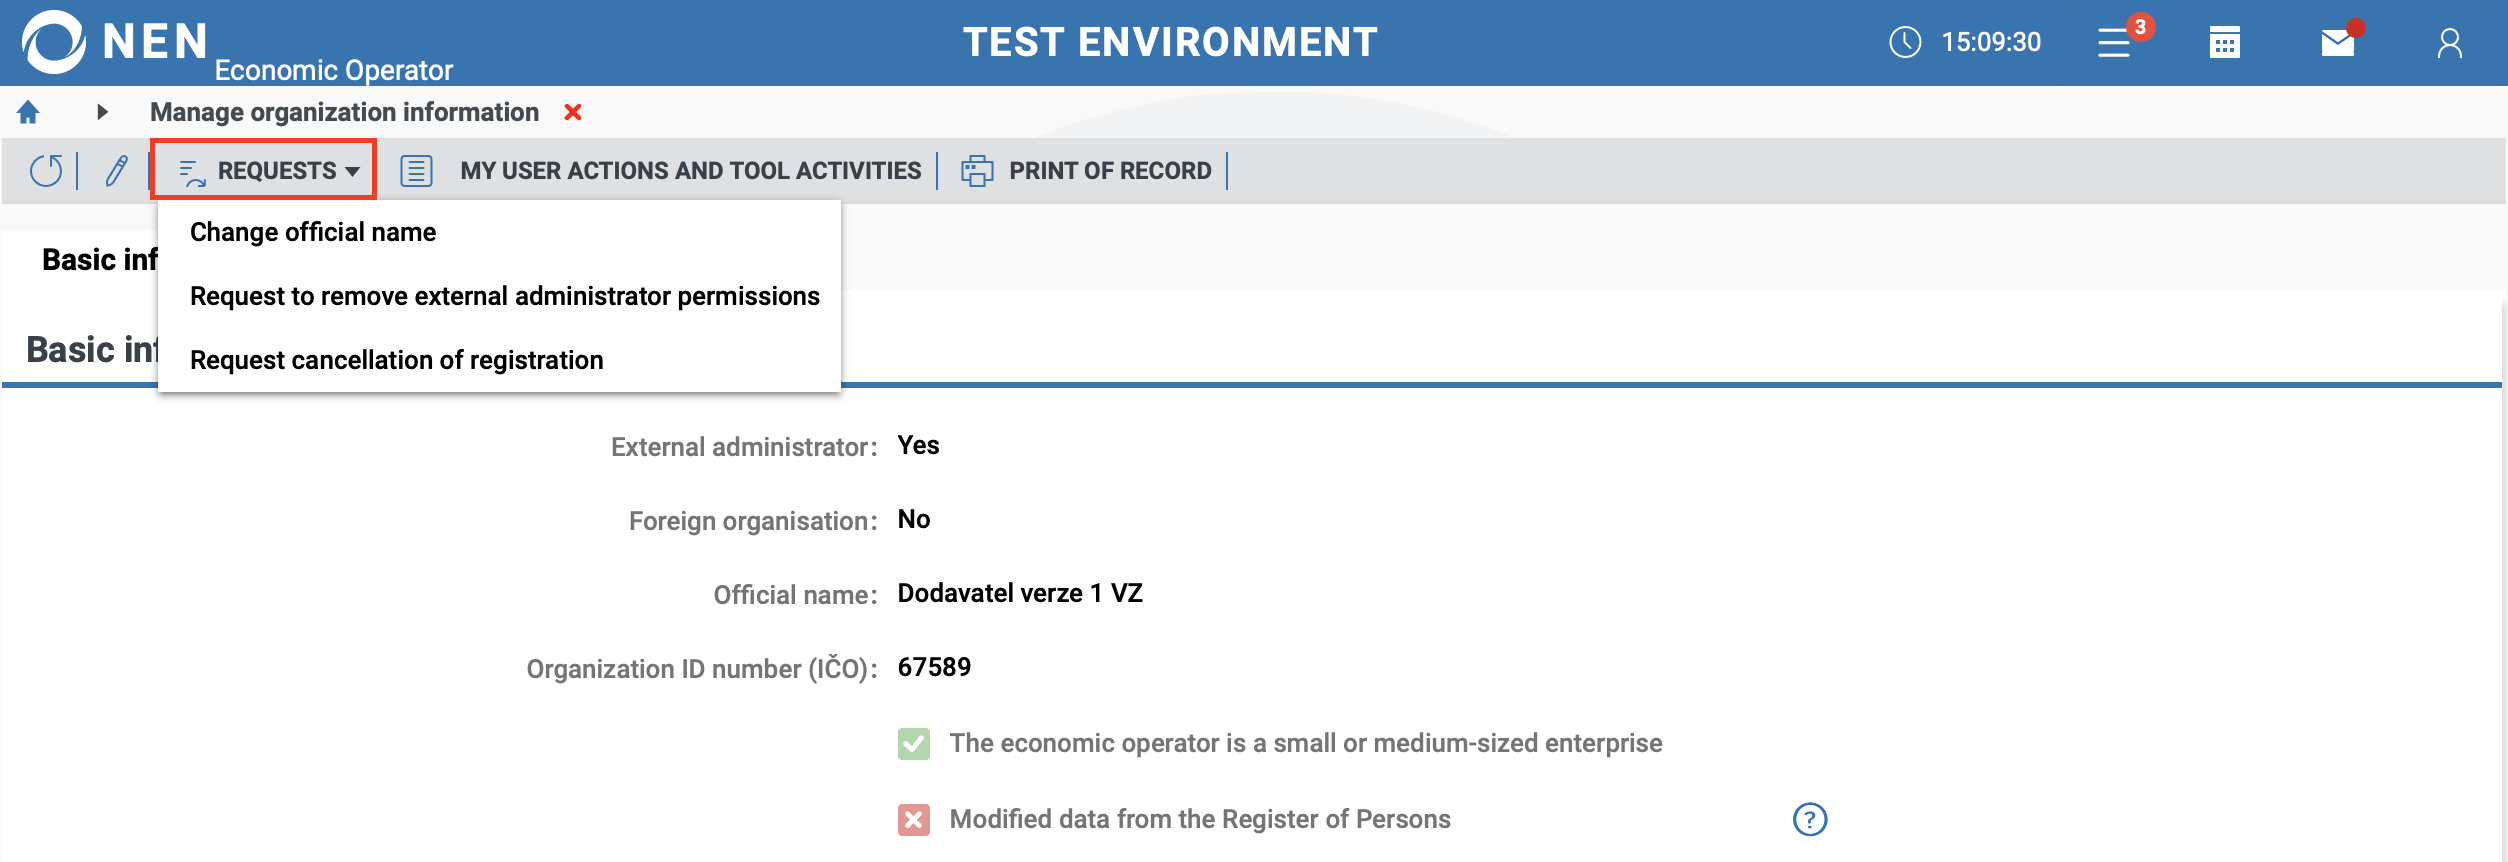The image size is (2508, 862).
Task: Click the printer icon
Action: click(977, 171)
